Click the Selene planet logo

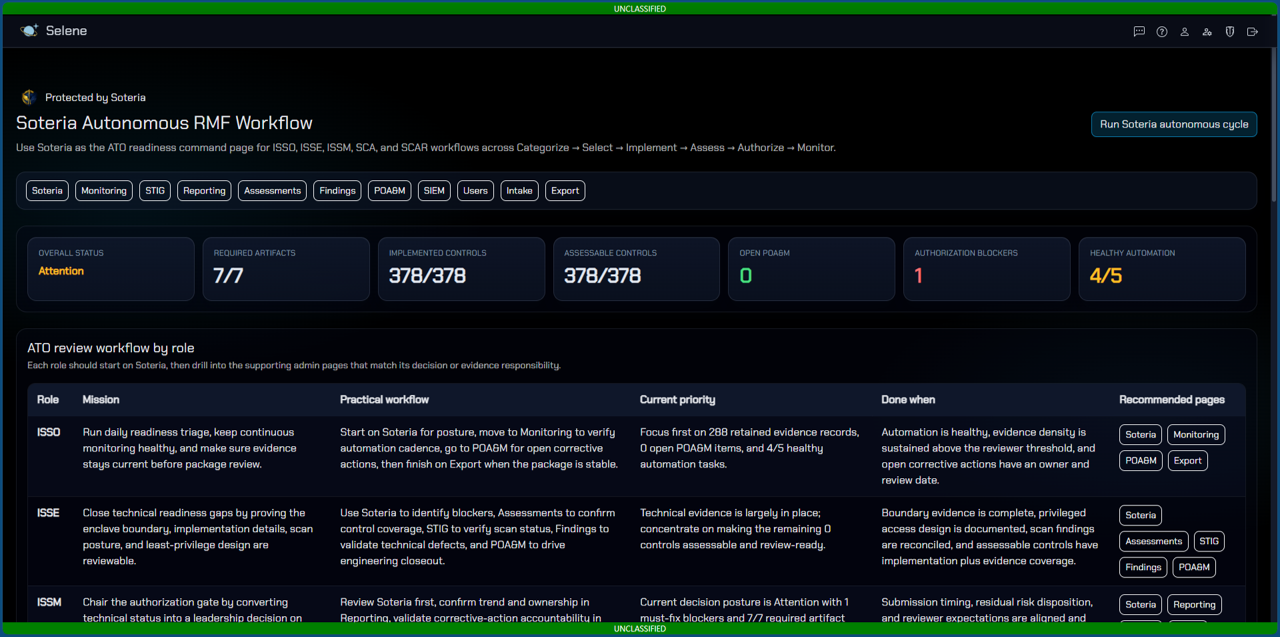pos(29,31)
